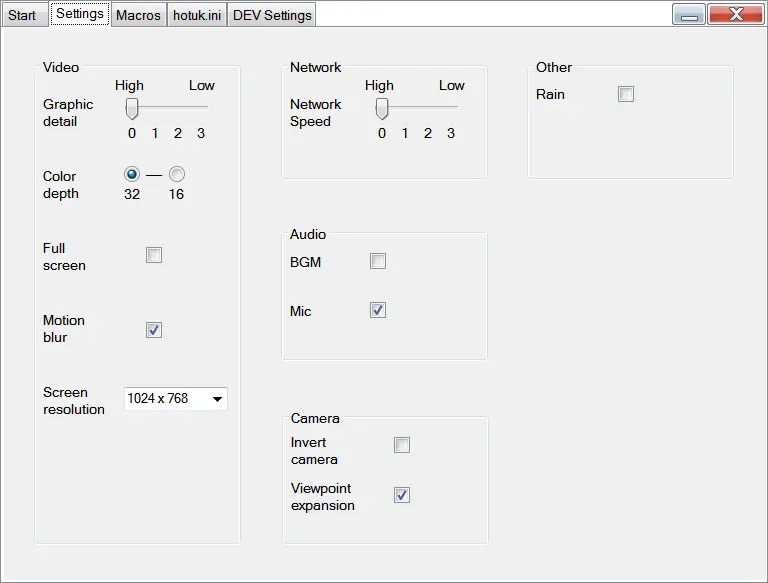Switch to the Start tab
Viewport: 768px width, 583px height.
23,15
